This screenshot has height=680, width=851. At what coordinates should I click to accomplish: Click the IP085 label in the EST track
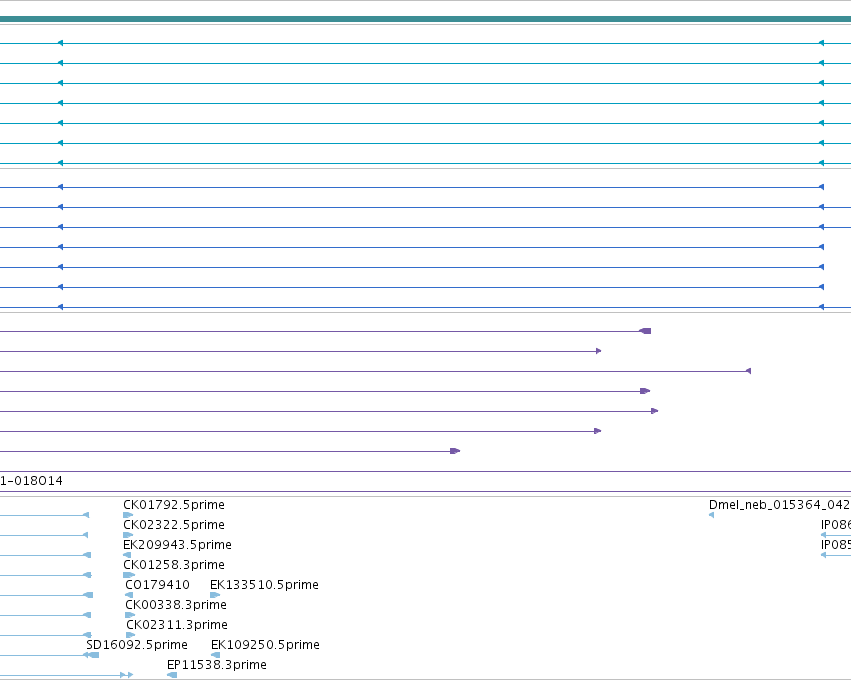point(836,545)
